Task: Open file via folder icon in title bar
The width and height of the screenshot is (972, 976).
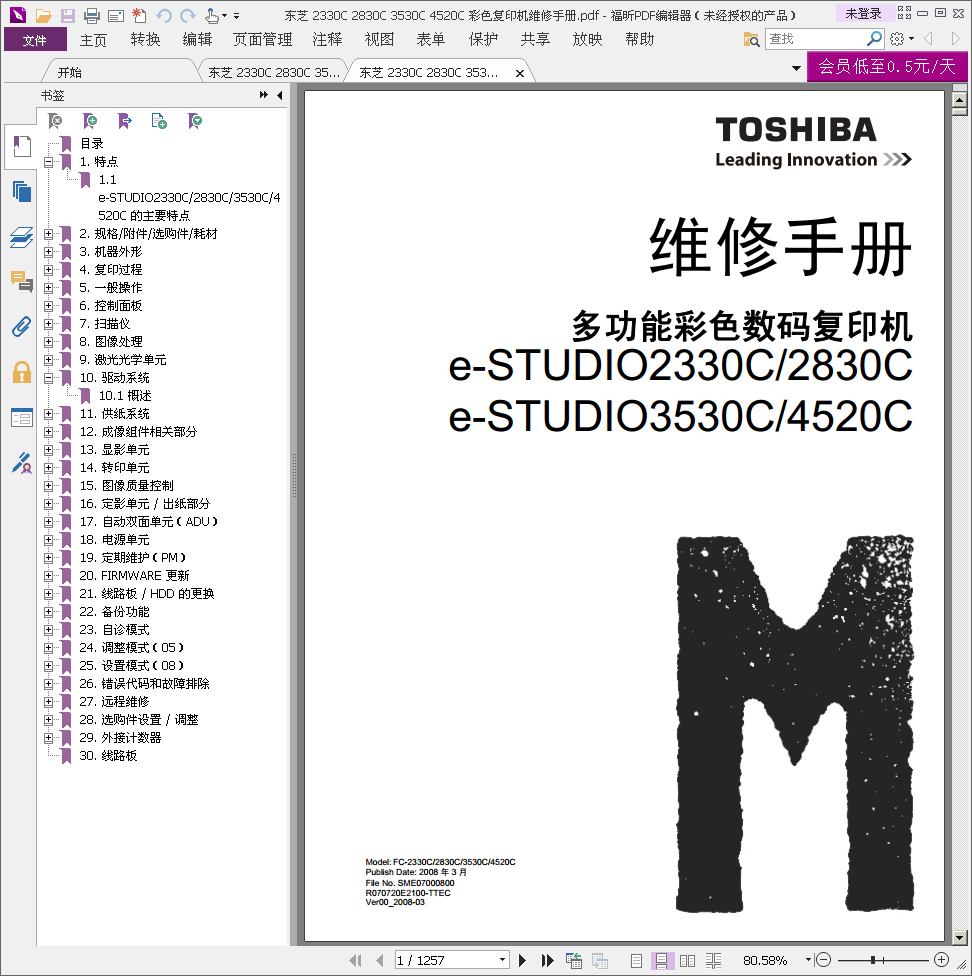Action: pyautogui.click(x=43, y=15)
